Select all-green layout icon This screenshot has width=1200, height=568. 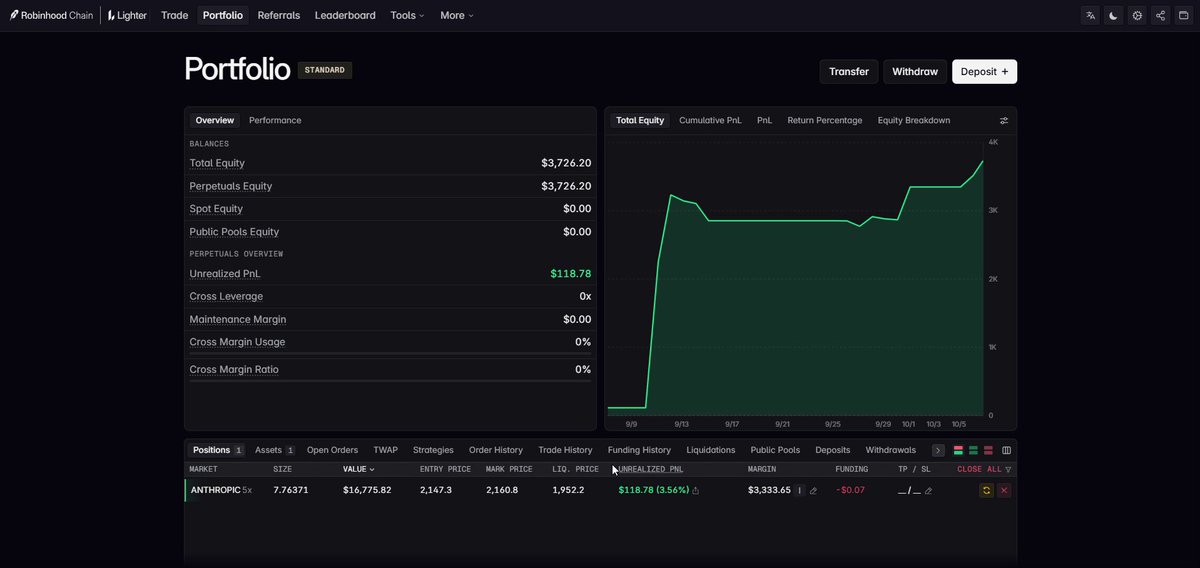pyautogui.click(x=974, y=450)
